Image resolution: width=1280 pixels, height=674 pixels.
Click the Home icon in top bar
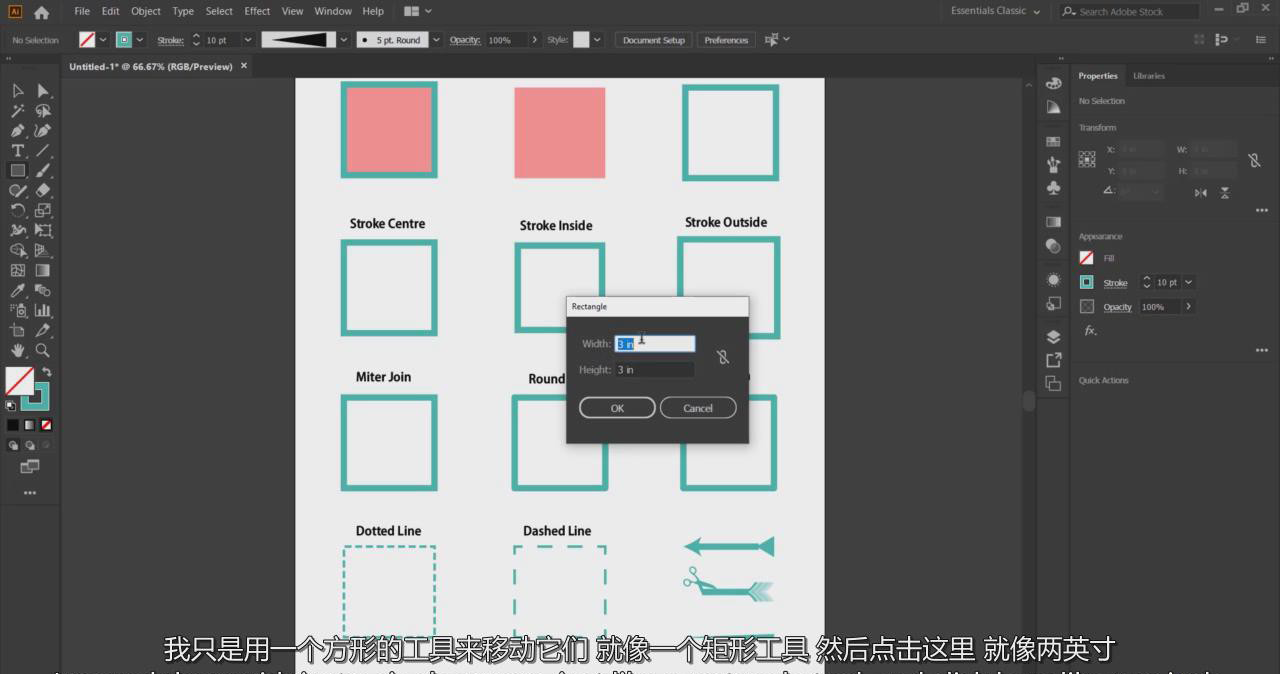pos(41,12)
